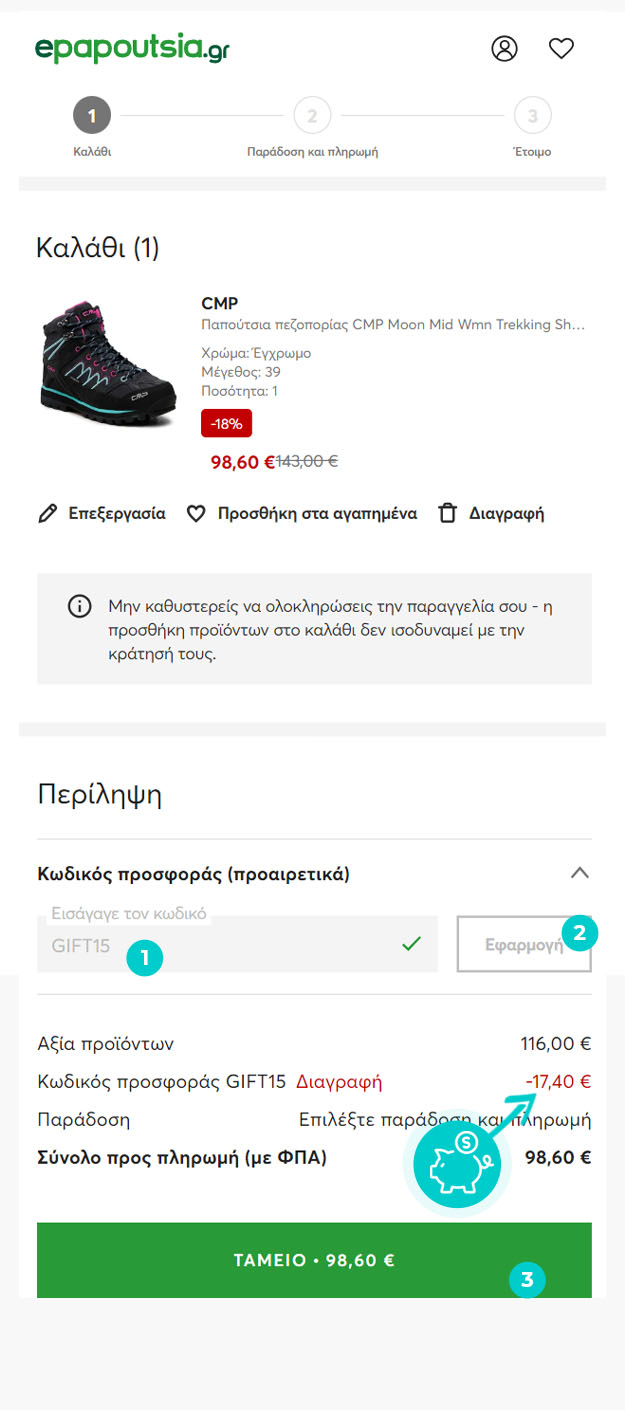Click the trash delete icon
Image resolution: width=625 pixels, height=1410 pixels.
coord(448,514)
